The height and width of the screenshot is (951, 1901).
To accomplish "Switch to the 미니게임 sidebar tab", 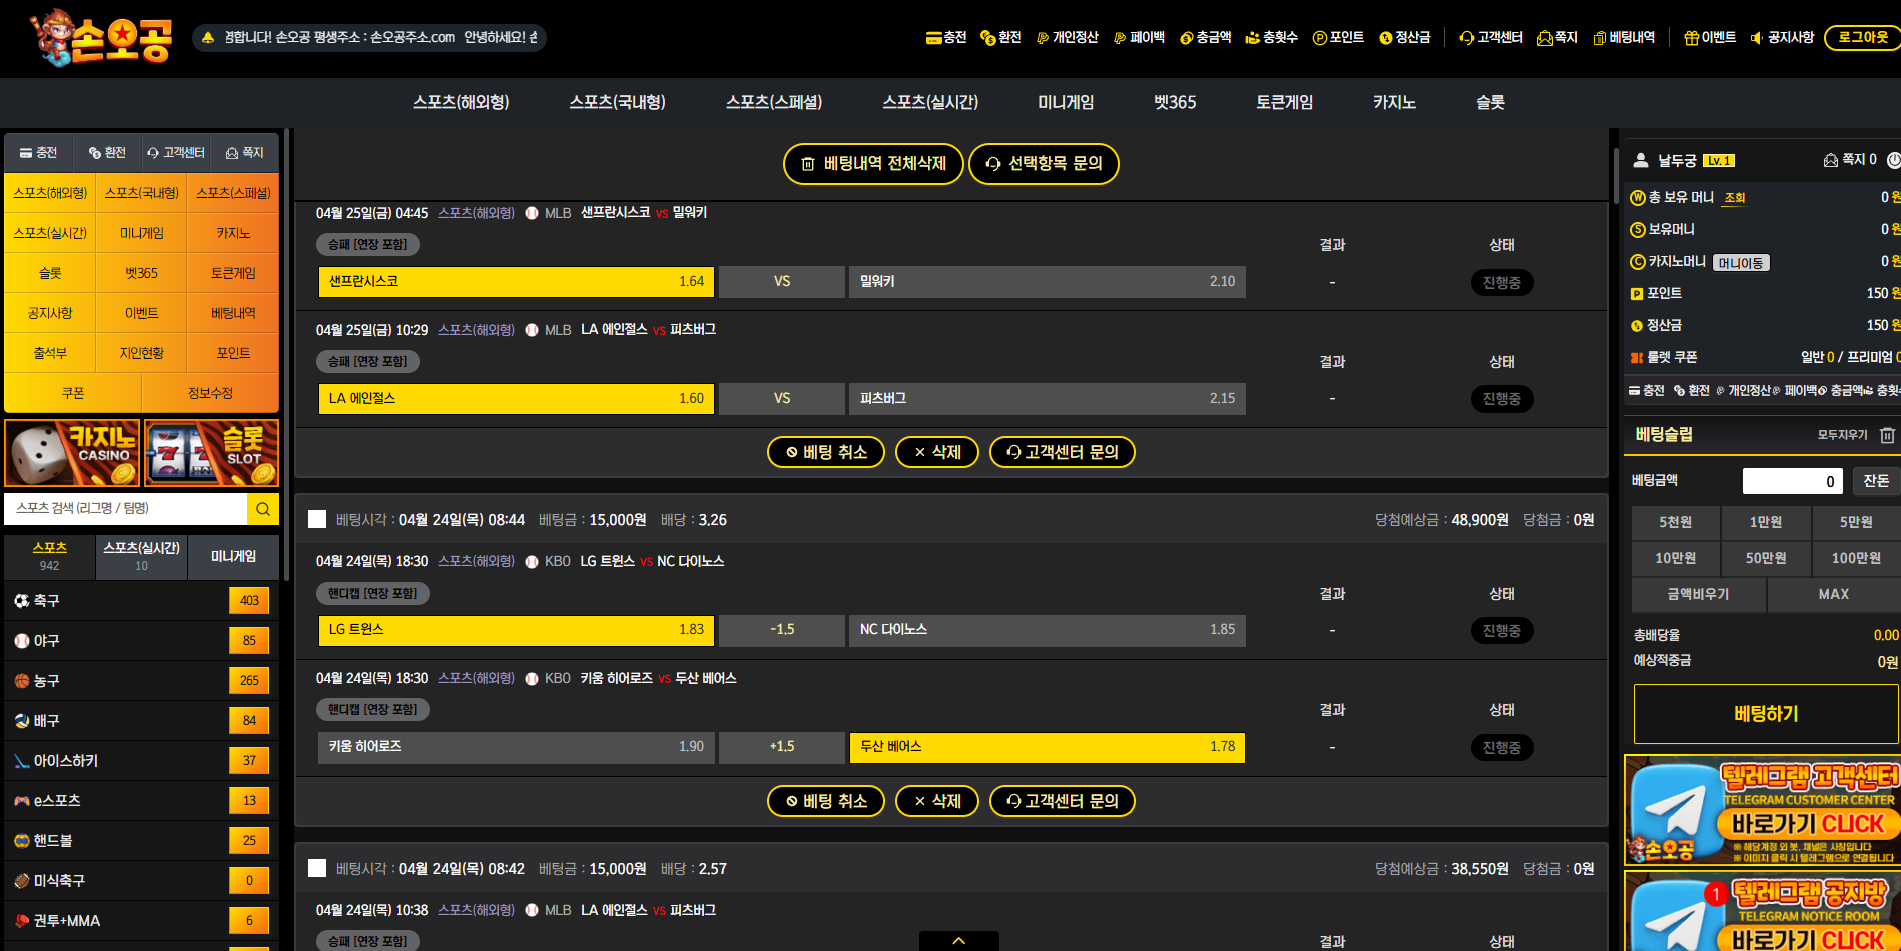I will point(233,557).
